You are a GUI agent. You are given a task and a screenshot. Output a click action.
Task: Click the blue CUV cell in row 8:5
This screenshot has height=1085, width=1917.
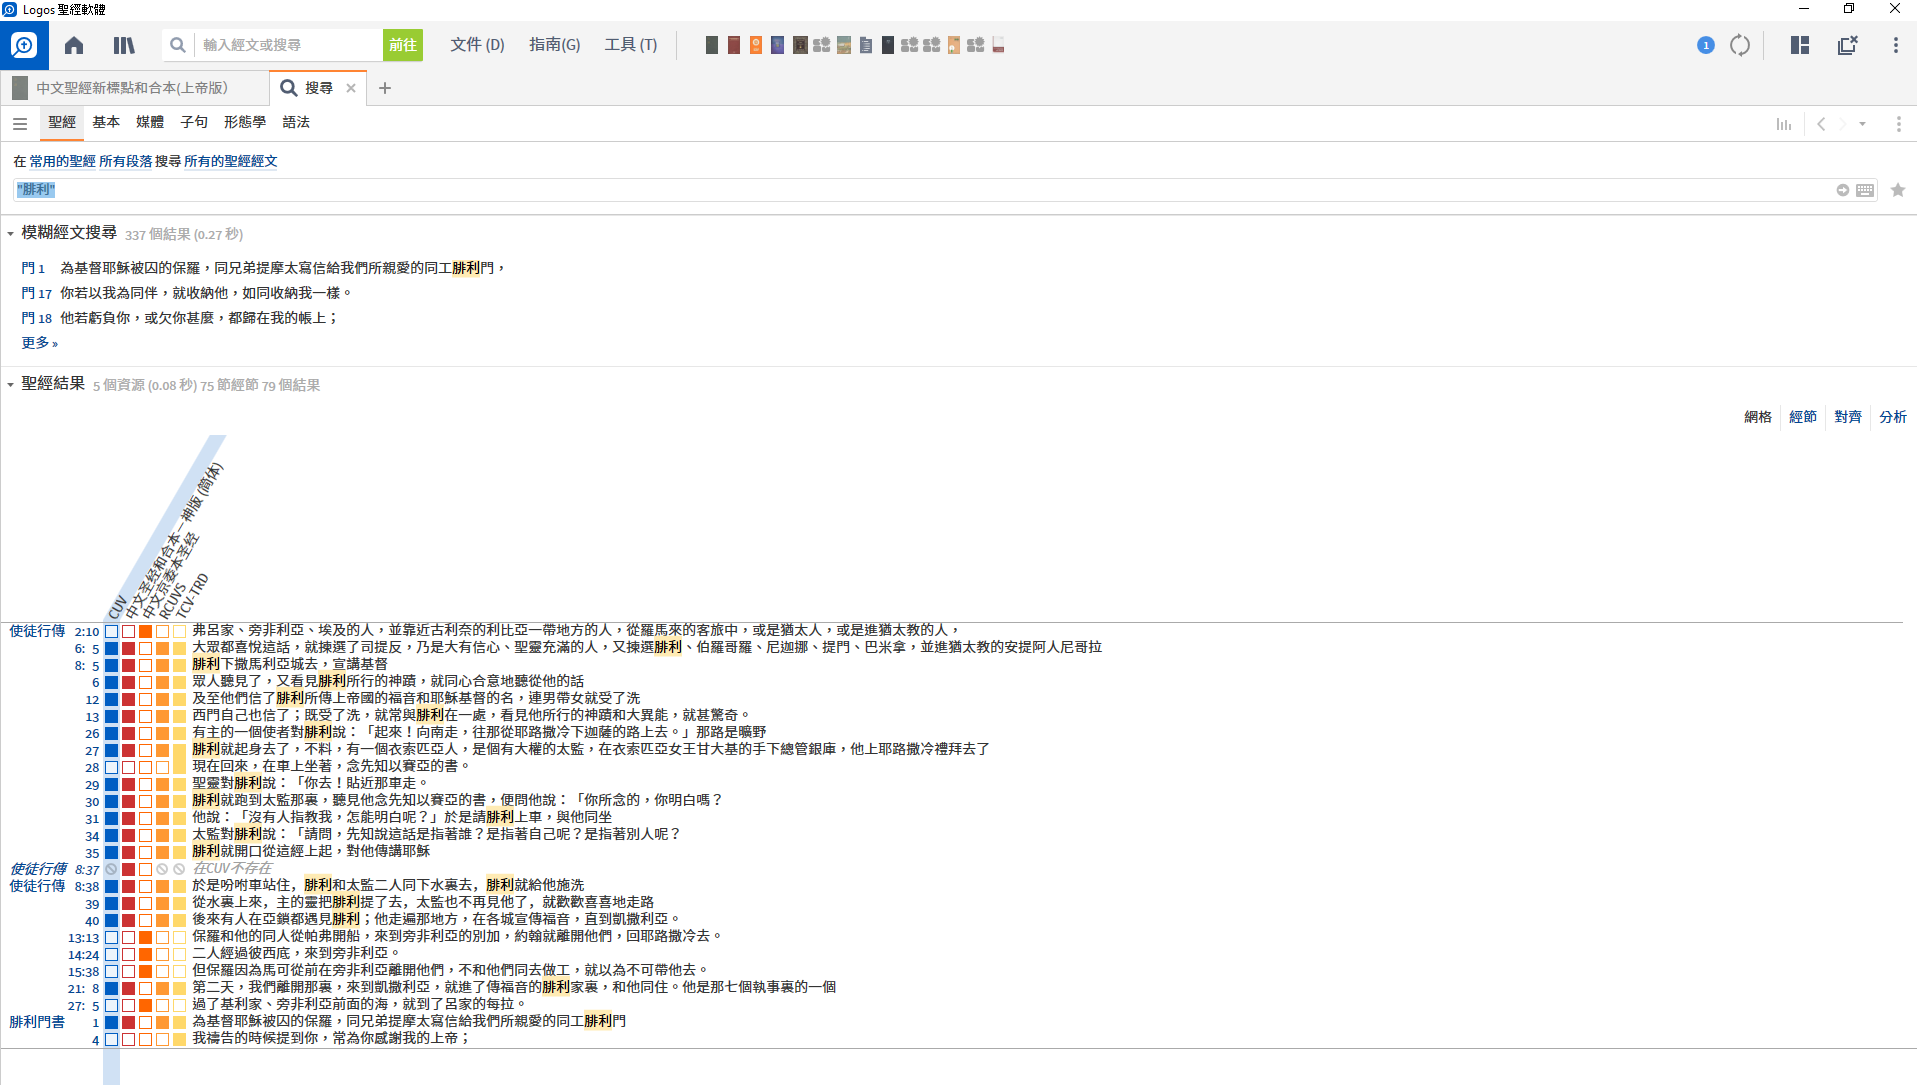112,666
